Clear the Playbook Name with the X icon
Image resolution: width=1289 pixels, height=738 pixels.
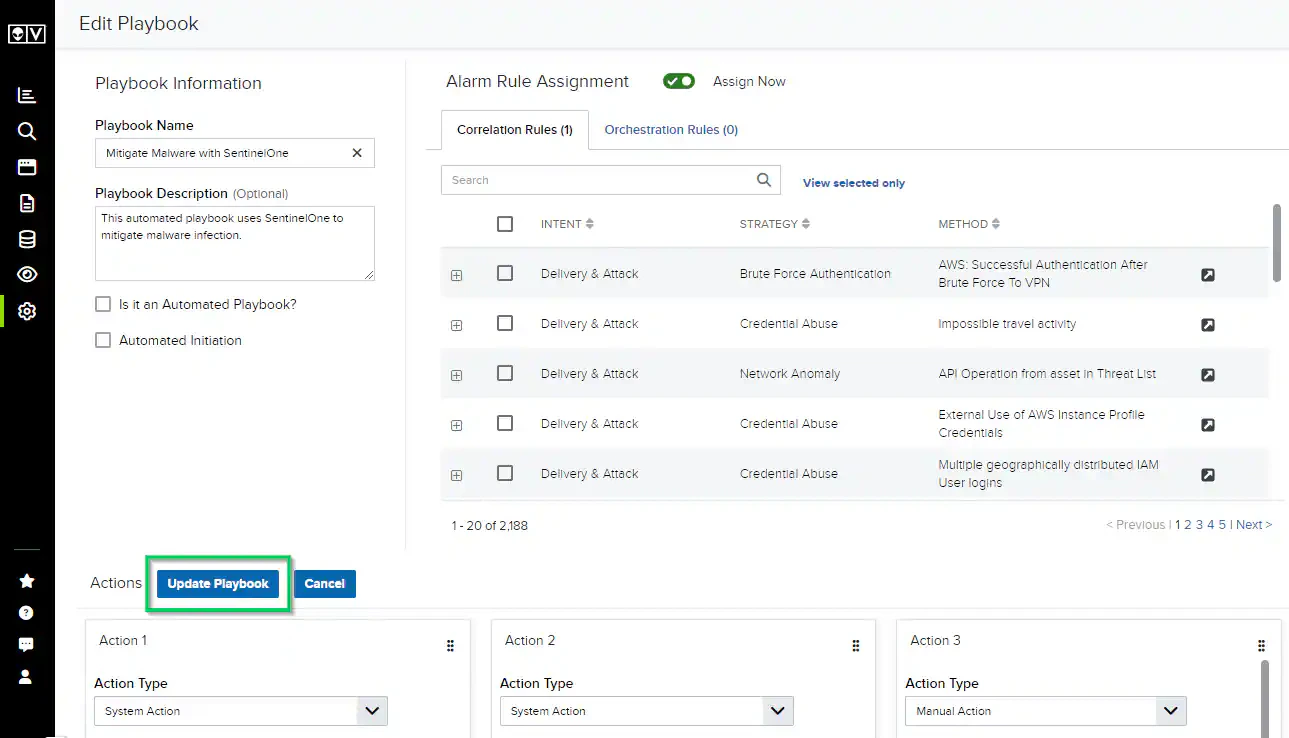tap(357, 153)
